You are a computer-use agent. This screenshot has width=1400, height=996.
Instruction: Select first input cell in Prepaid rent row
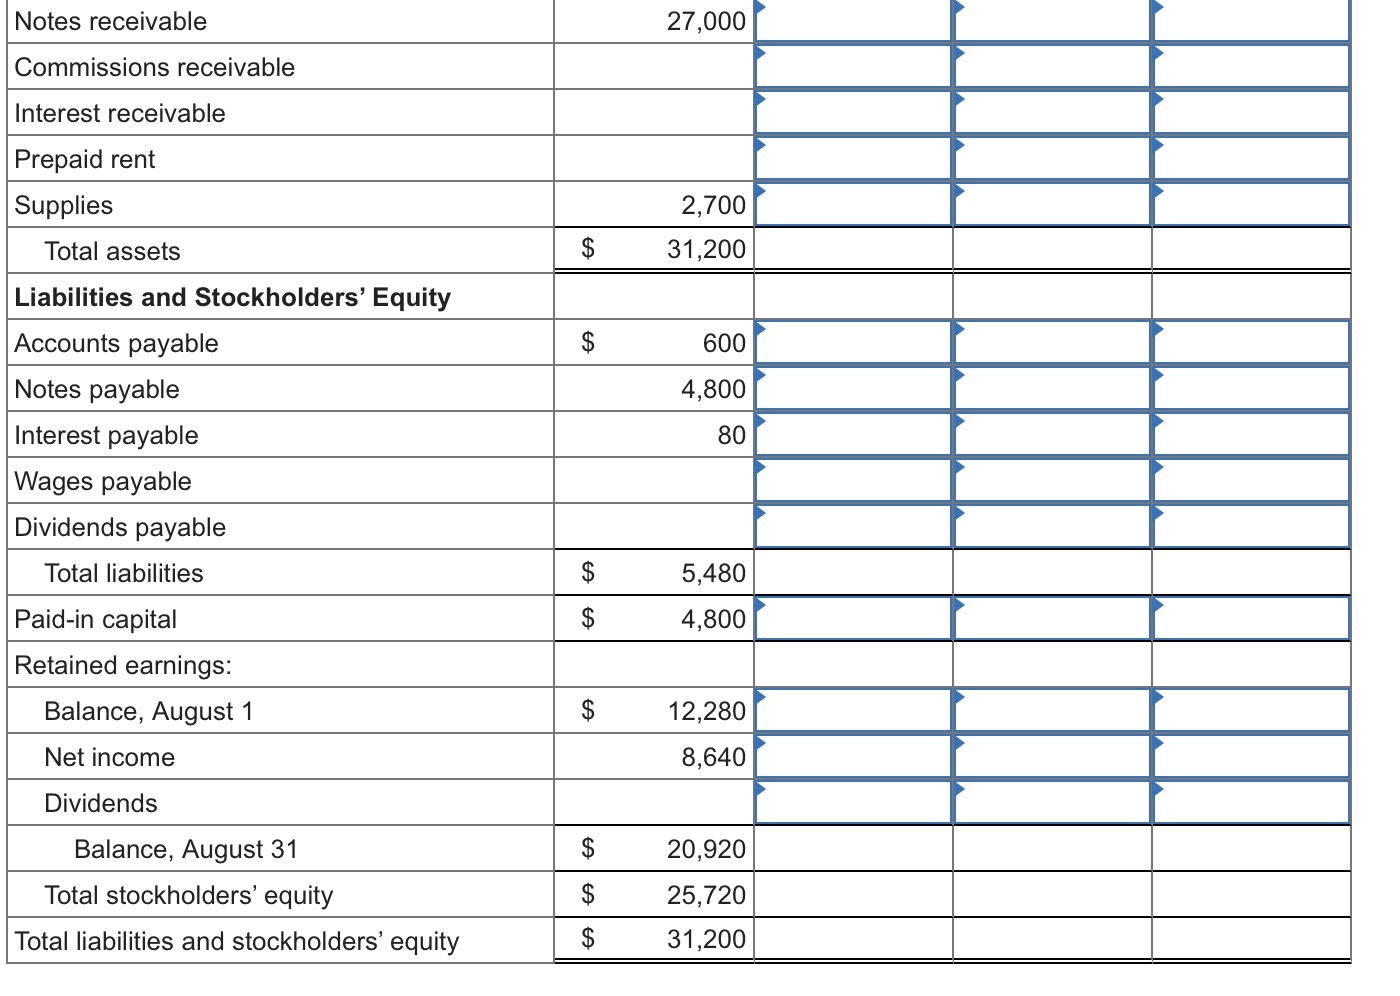point(853,158)
